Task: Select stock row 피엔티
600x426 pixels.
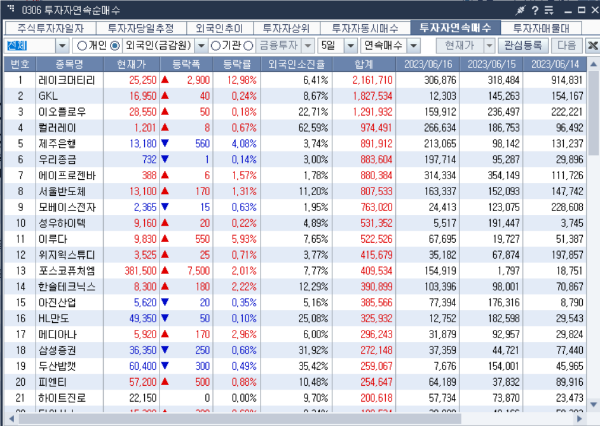Action: 295,382
